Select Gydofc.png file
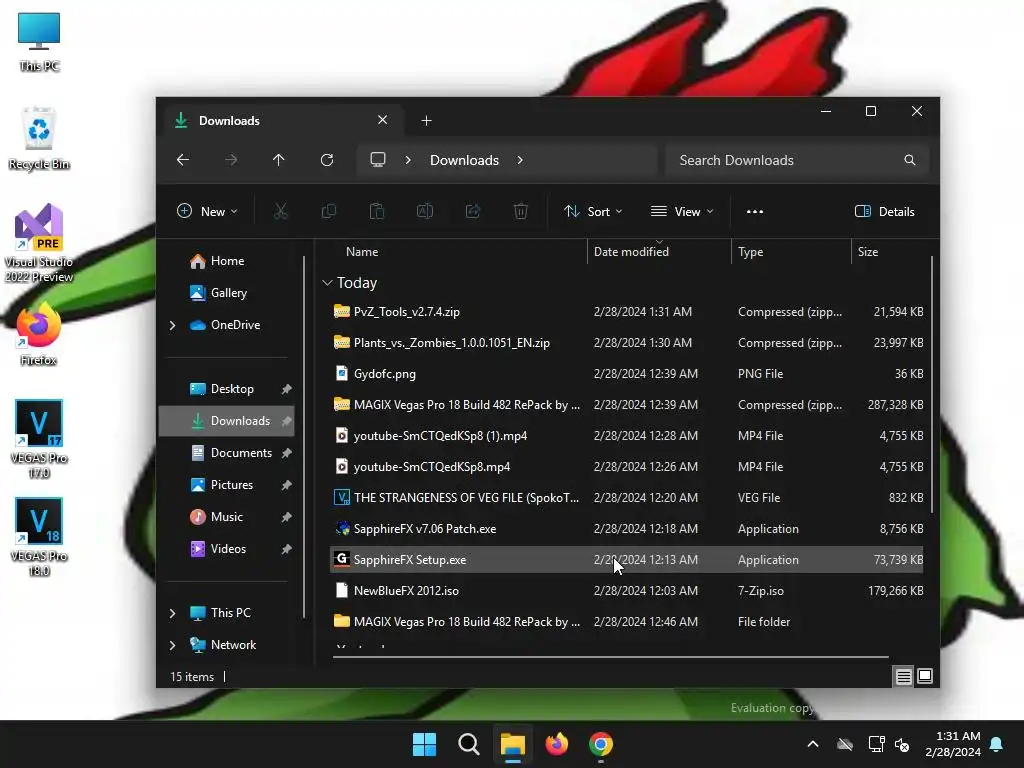This screenshot has height=768, width=1024. [x=627, y=374]
